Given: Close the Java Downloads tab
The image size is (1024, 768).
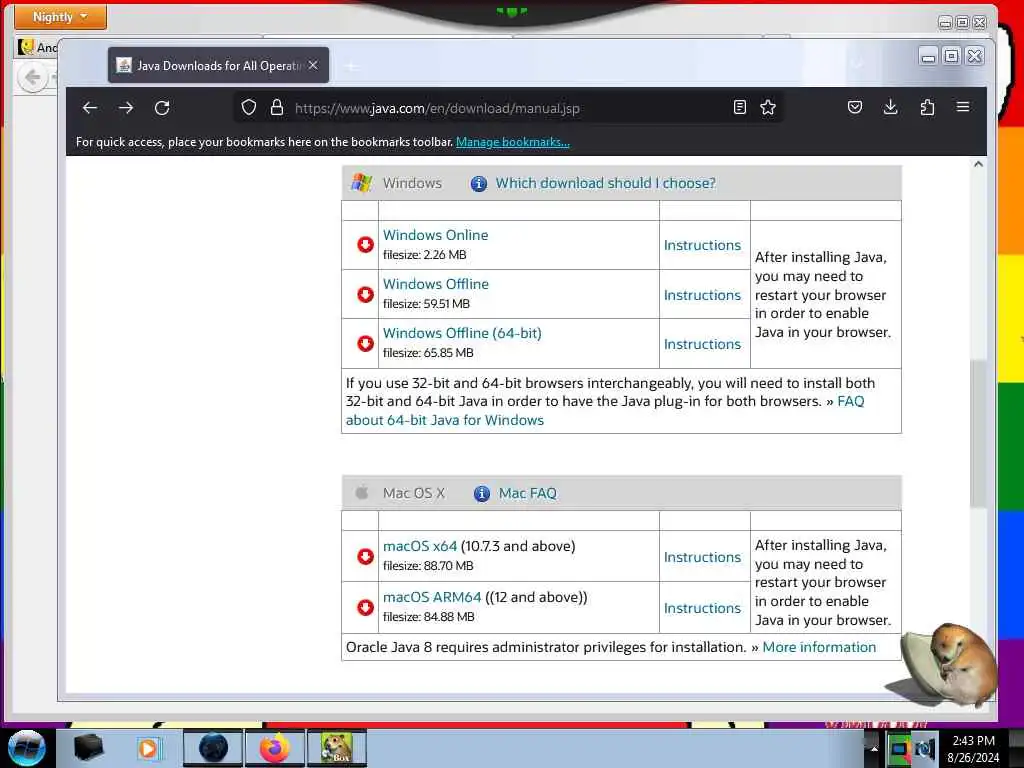Looking at the screenshot, I should coord(313,65).
